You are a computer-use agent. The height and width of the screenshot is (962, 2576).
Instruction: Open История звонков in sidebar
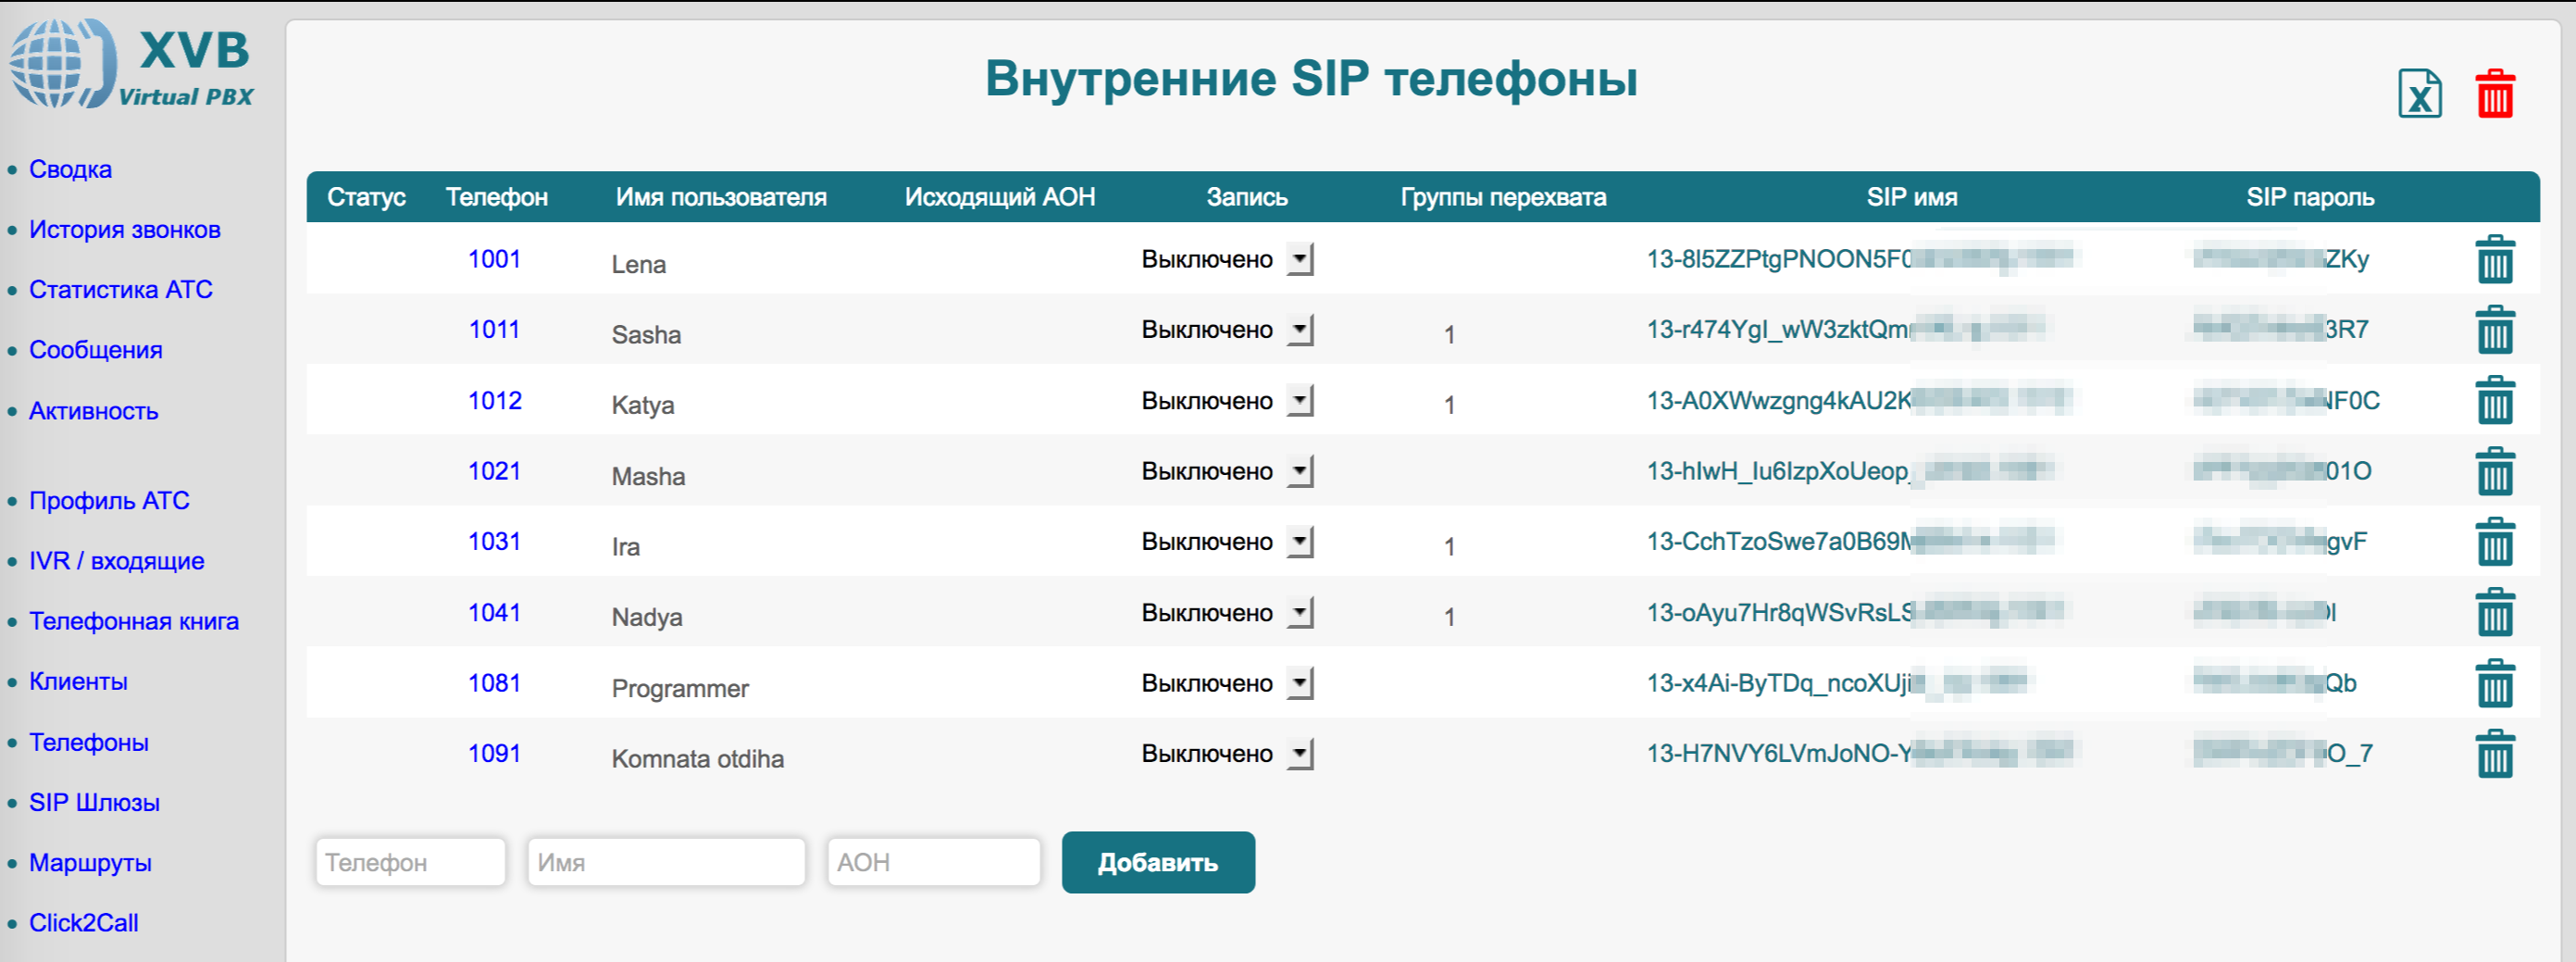pyautogui.click(x=124, y=230)
